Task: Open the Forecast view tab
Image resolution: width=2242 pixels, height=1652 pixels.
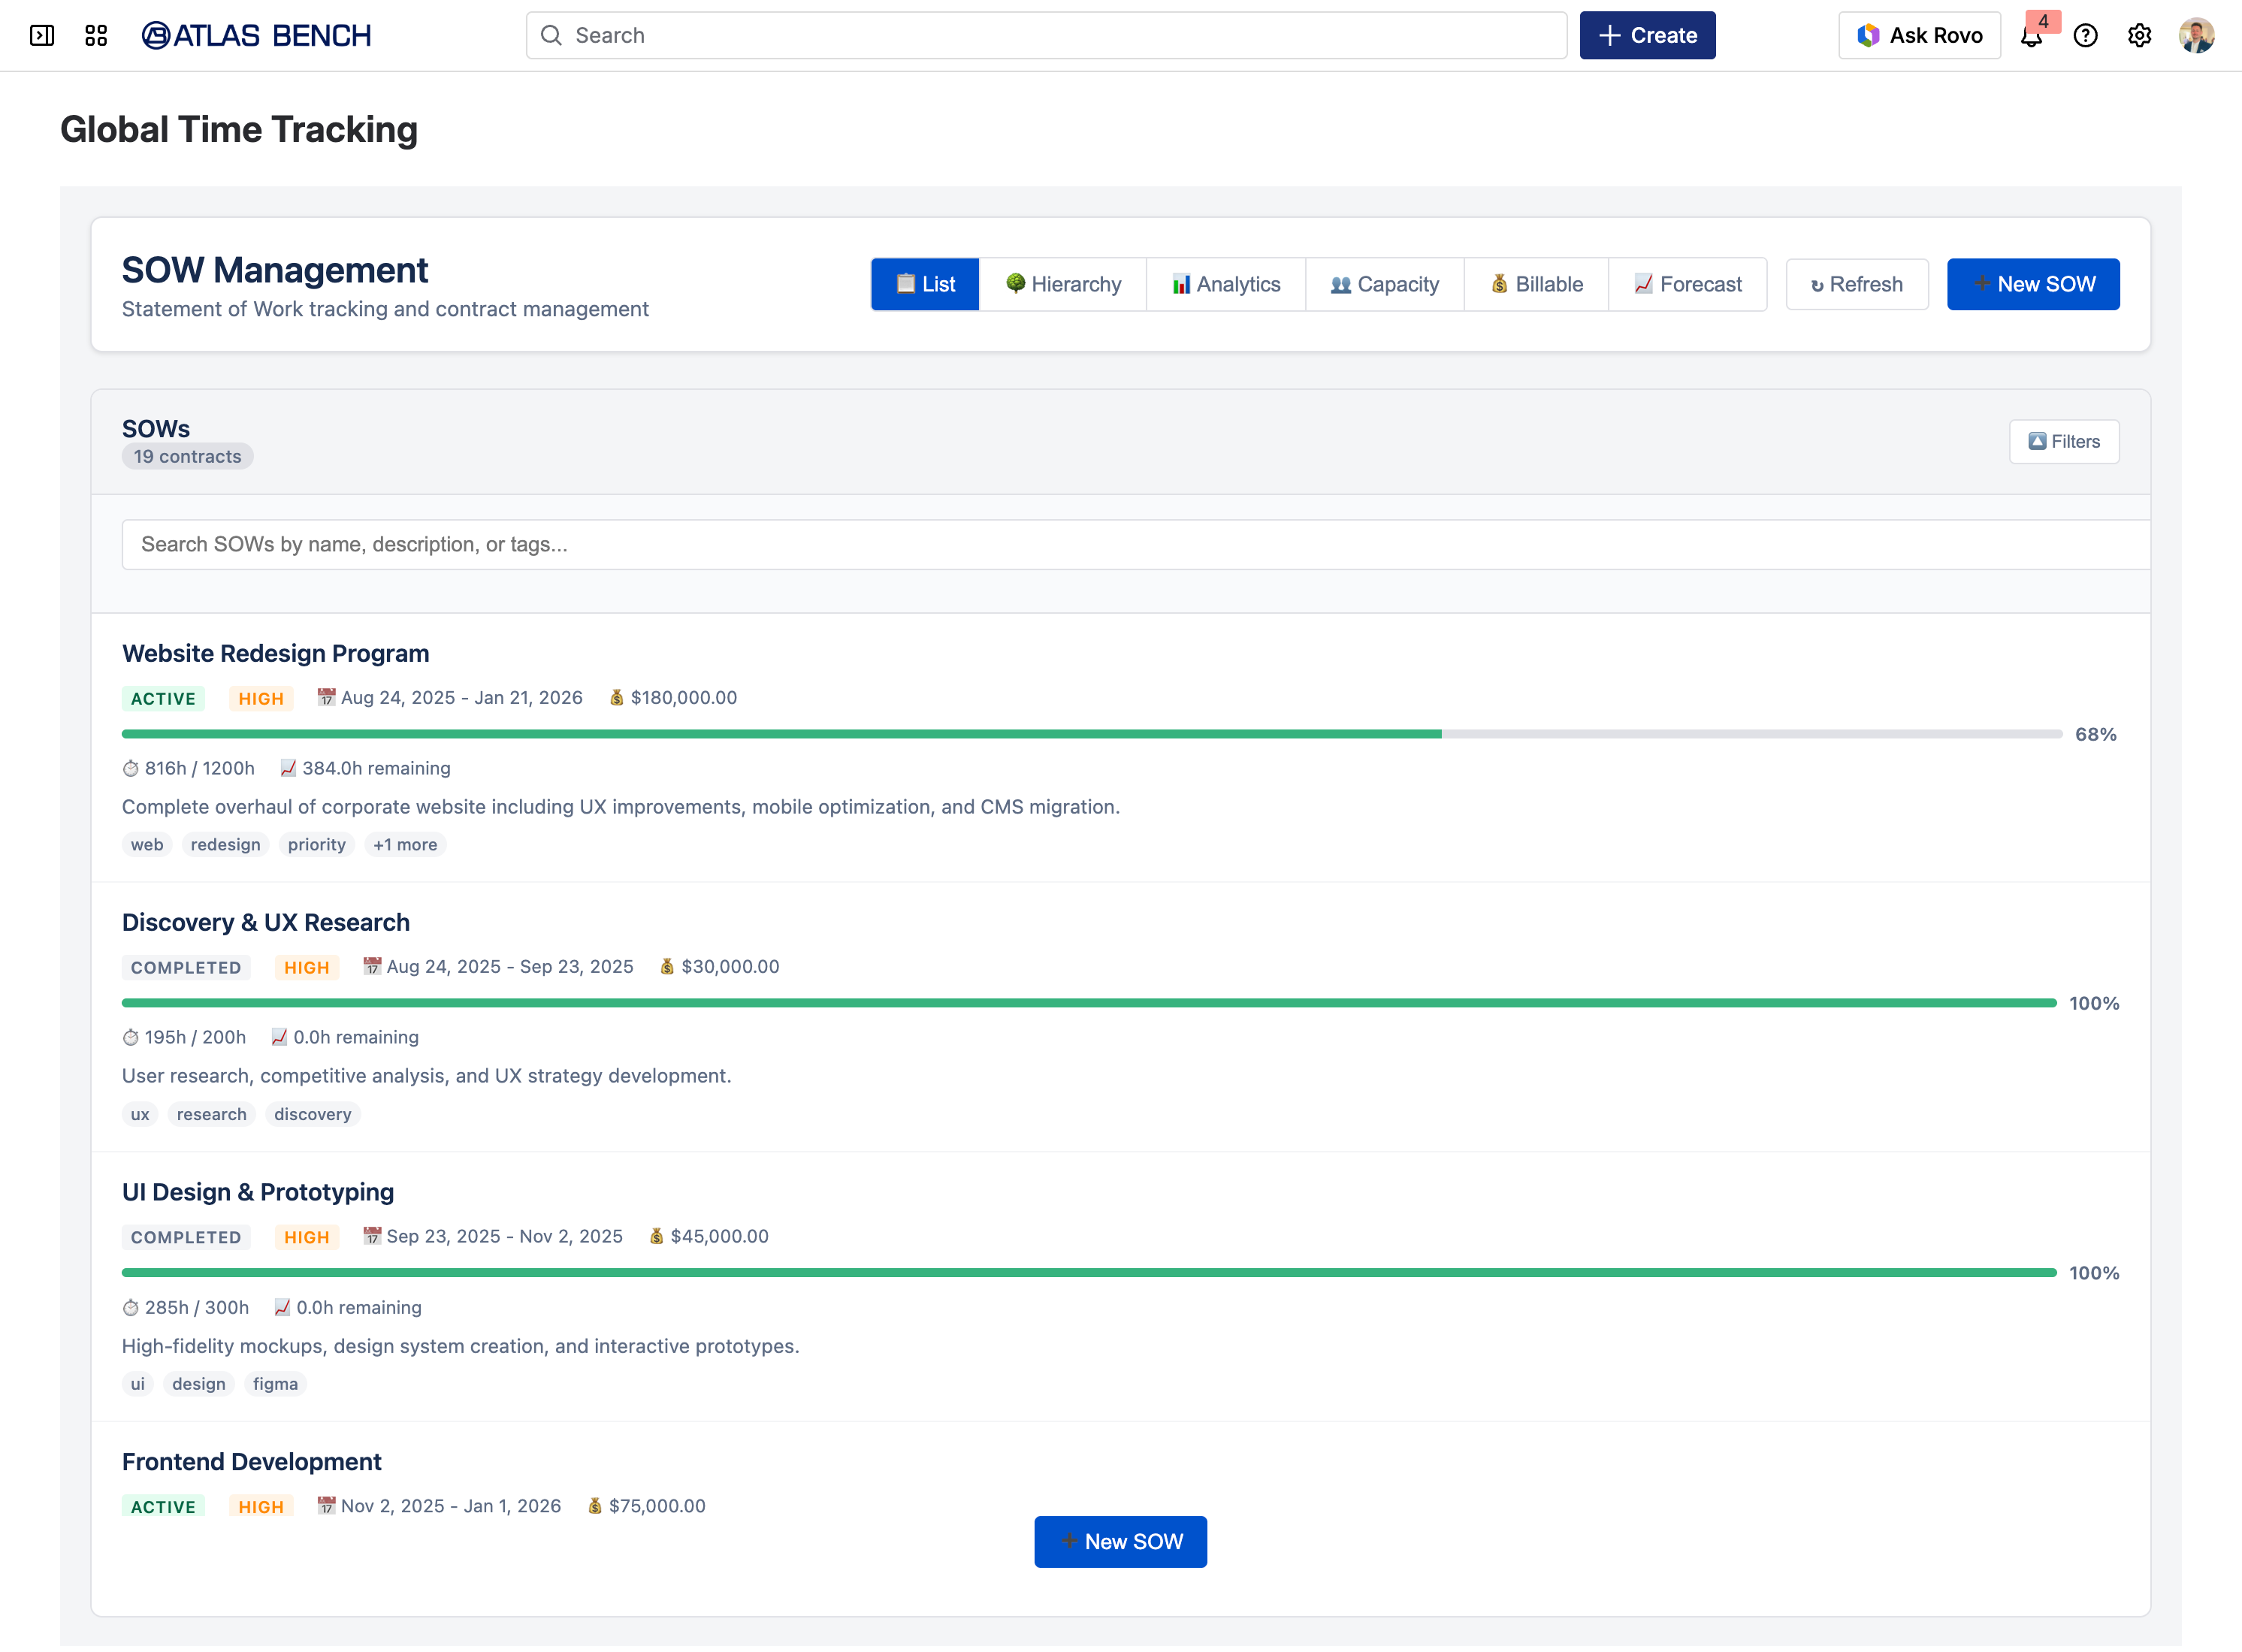Action: (x=1688, y=284)
